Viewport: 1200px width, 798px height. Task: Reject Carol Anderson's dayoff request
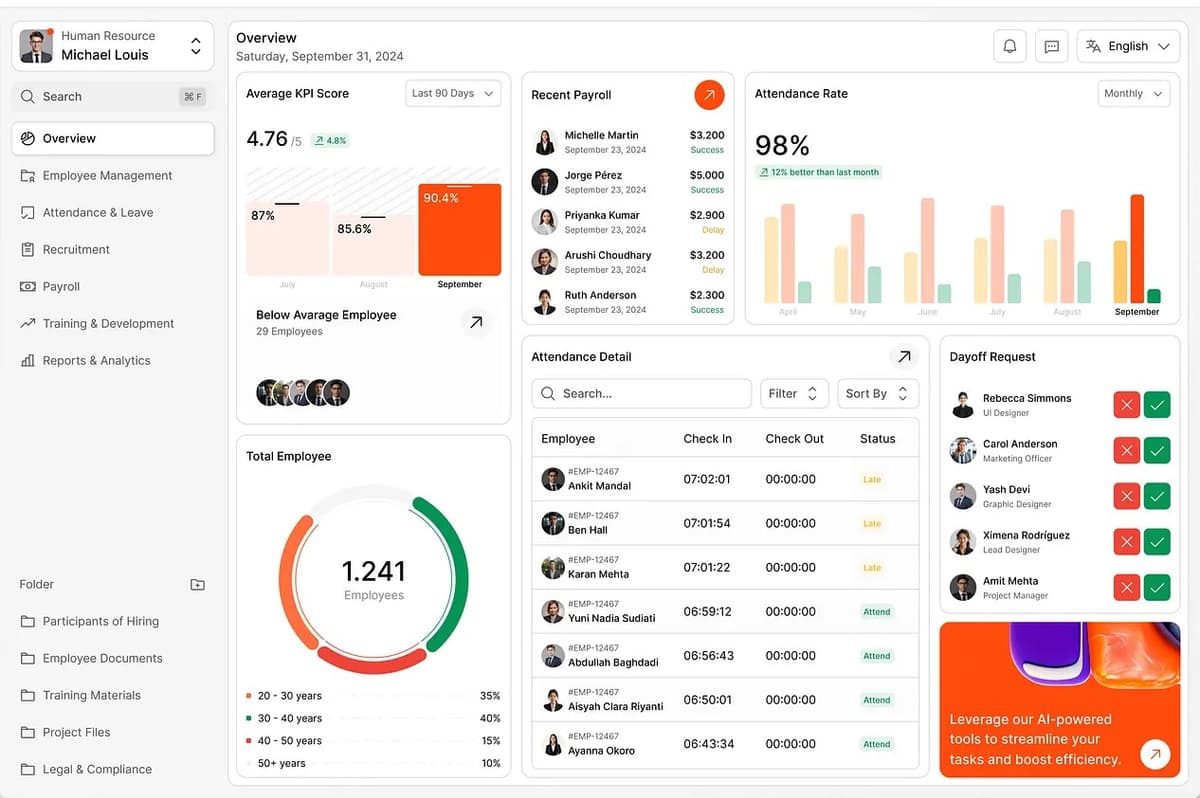coord(1126,450)
